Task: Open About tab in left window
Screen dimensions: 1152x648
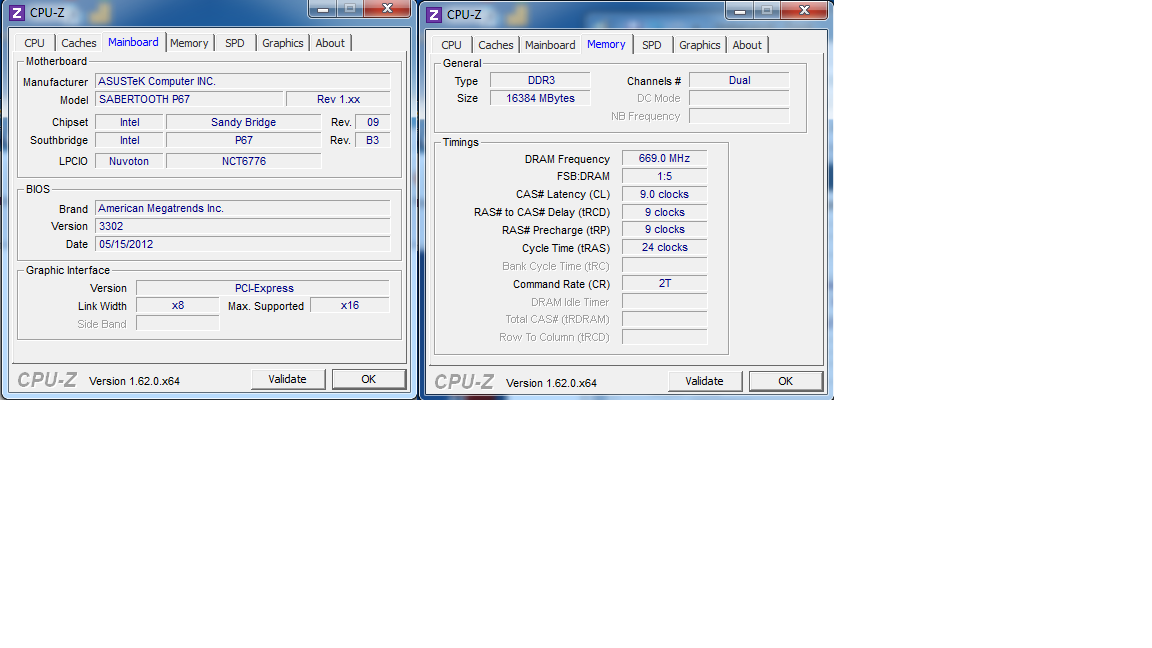Action: 330,43
